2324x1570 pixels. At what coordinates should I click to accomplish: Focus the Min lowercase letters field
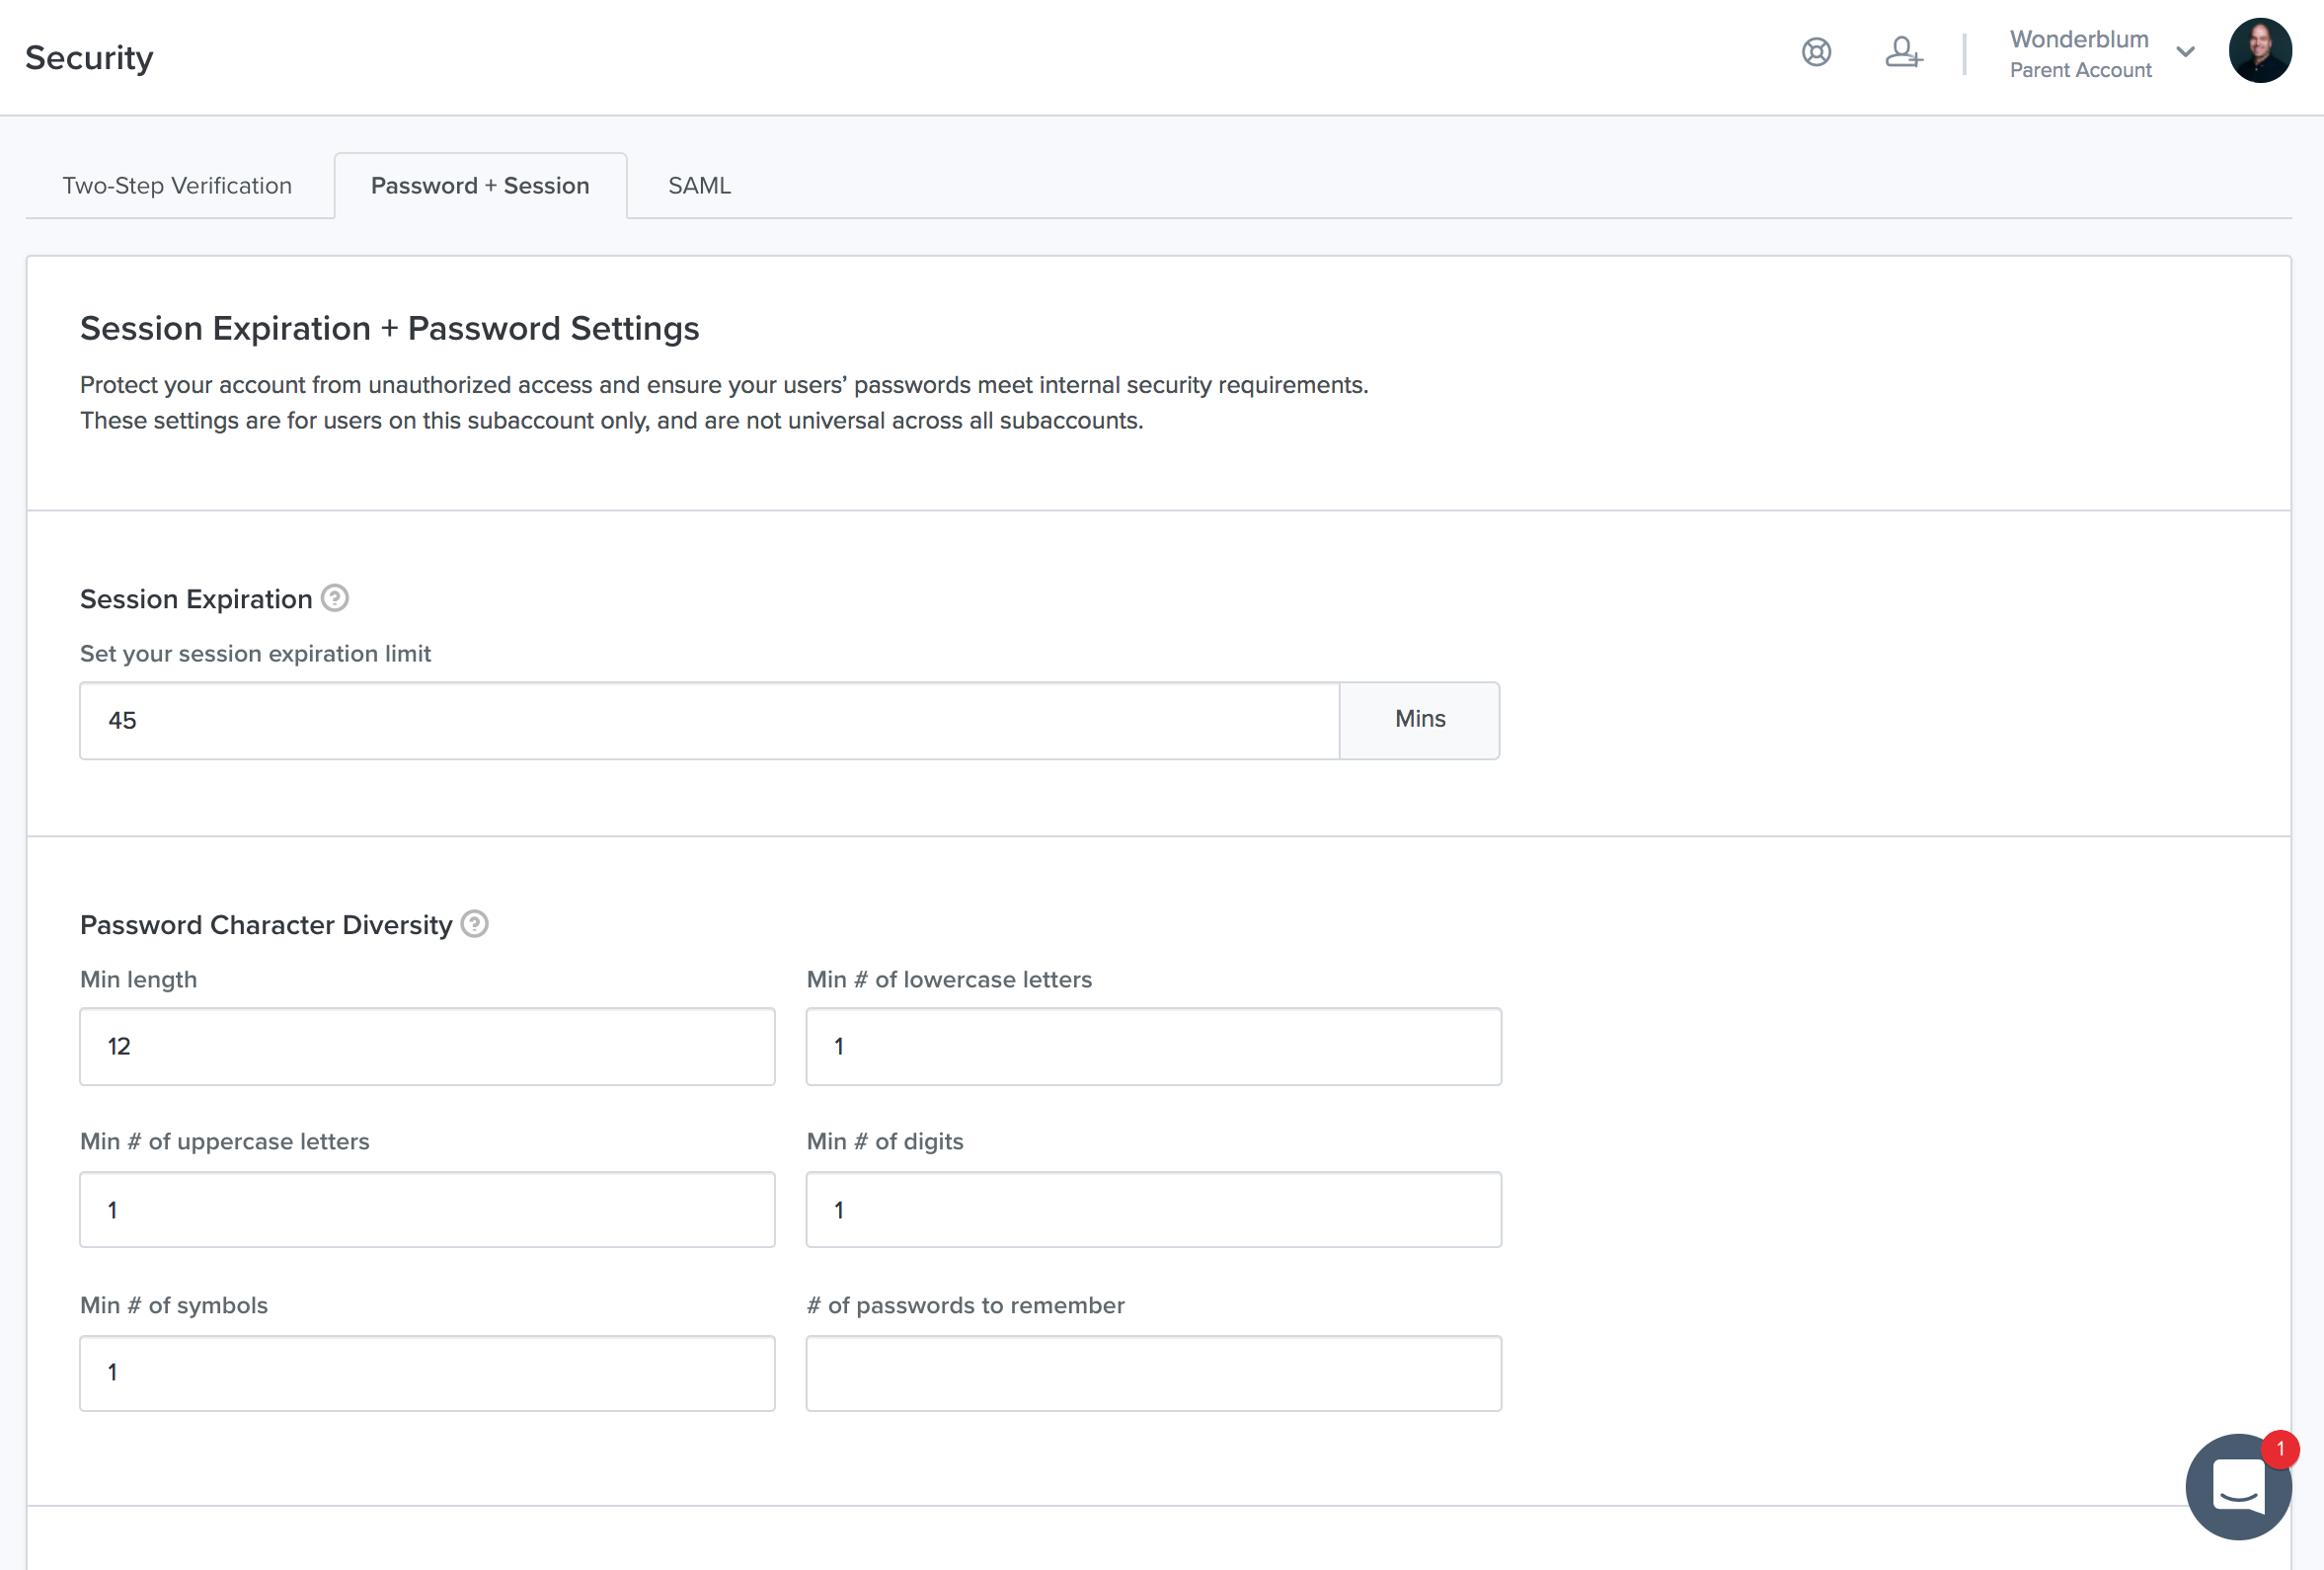pos(1153,1047)
